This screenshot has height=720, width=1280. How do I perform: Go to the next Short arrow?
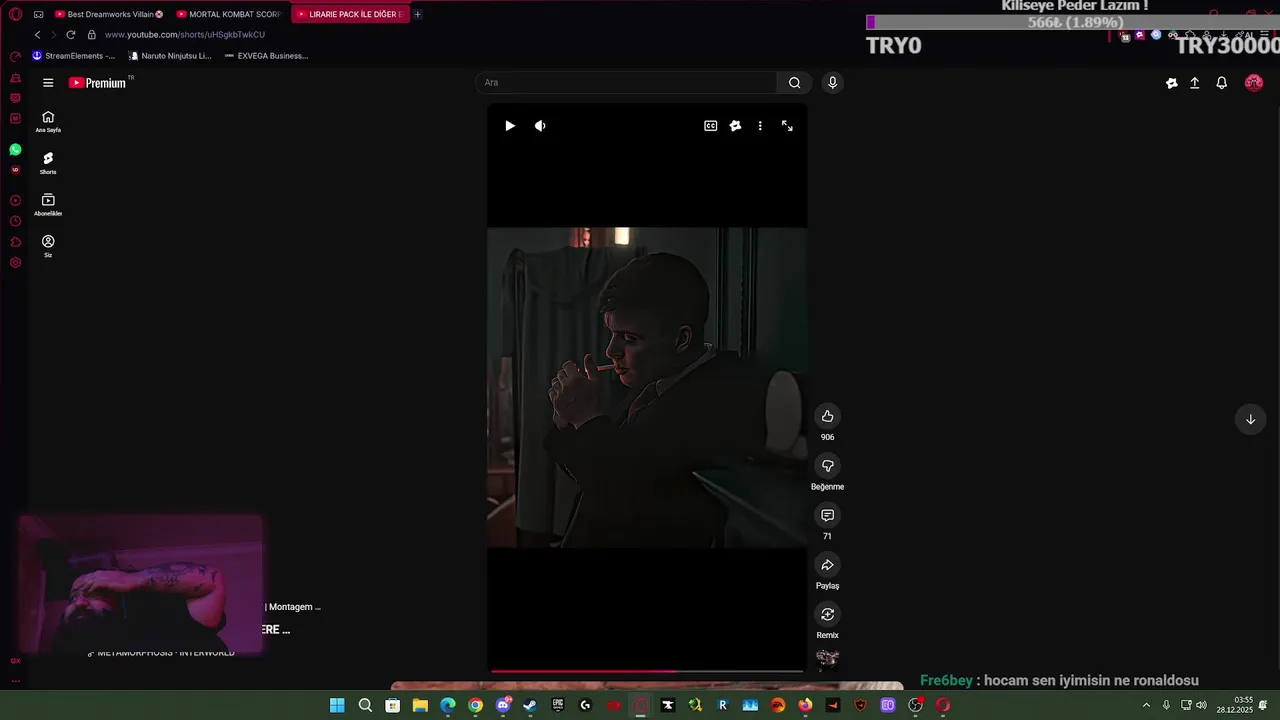point(1250,419)
